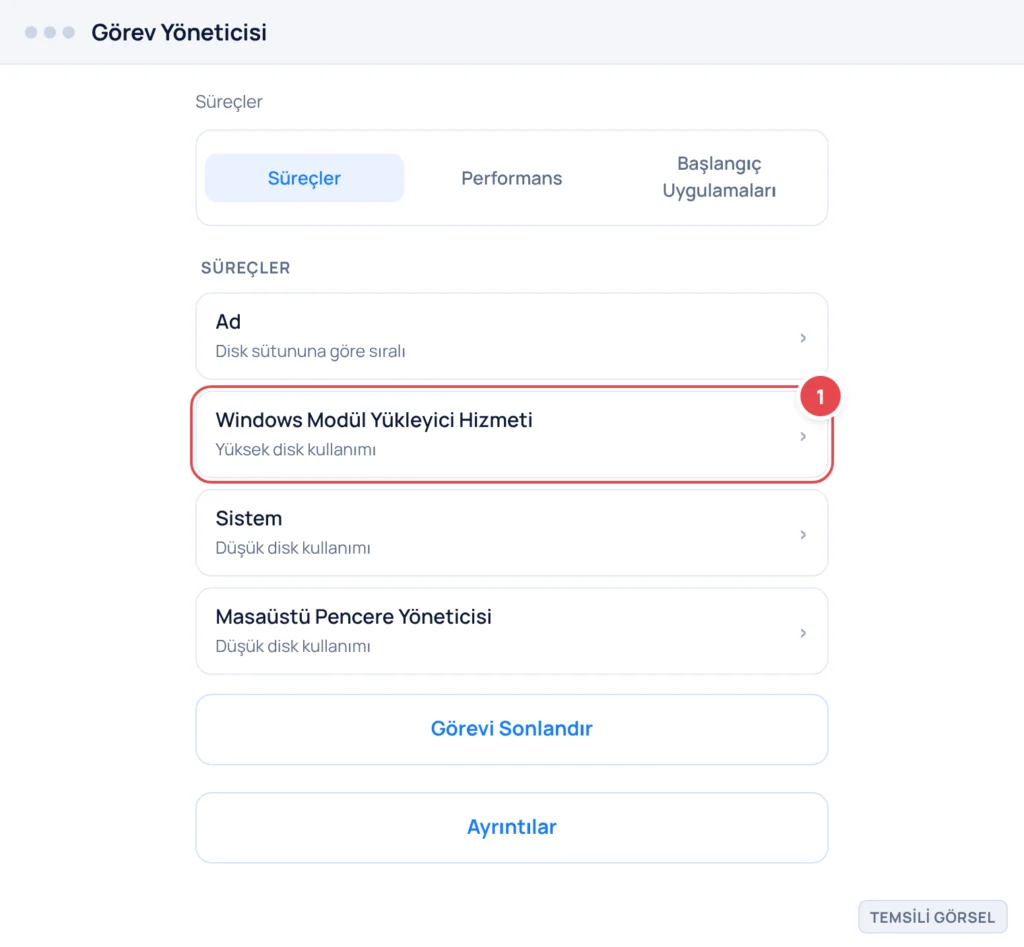Image resolution: width=1024 pixels, height=947 pixels.
Task: Open the Ayrıntılar button
Action: [x=511, y=827]
